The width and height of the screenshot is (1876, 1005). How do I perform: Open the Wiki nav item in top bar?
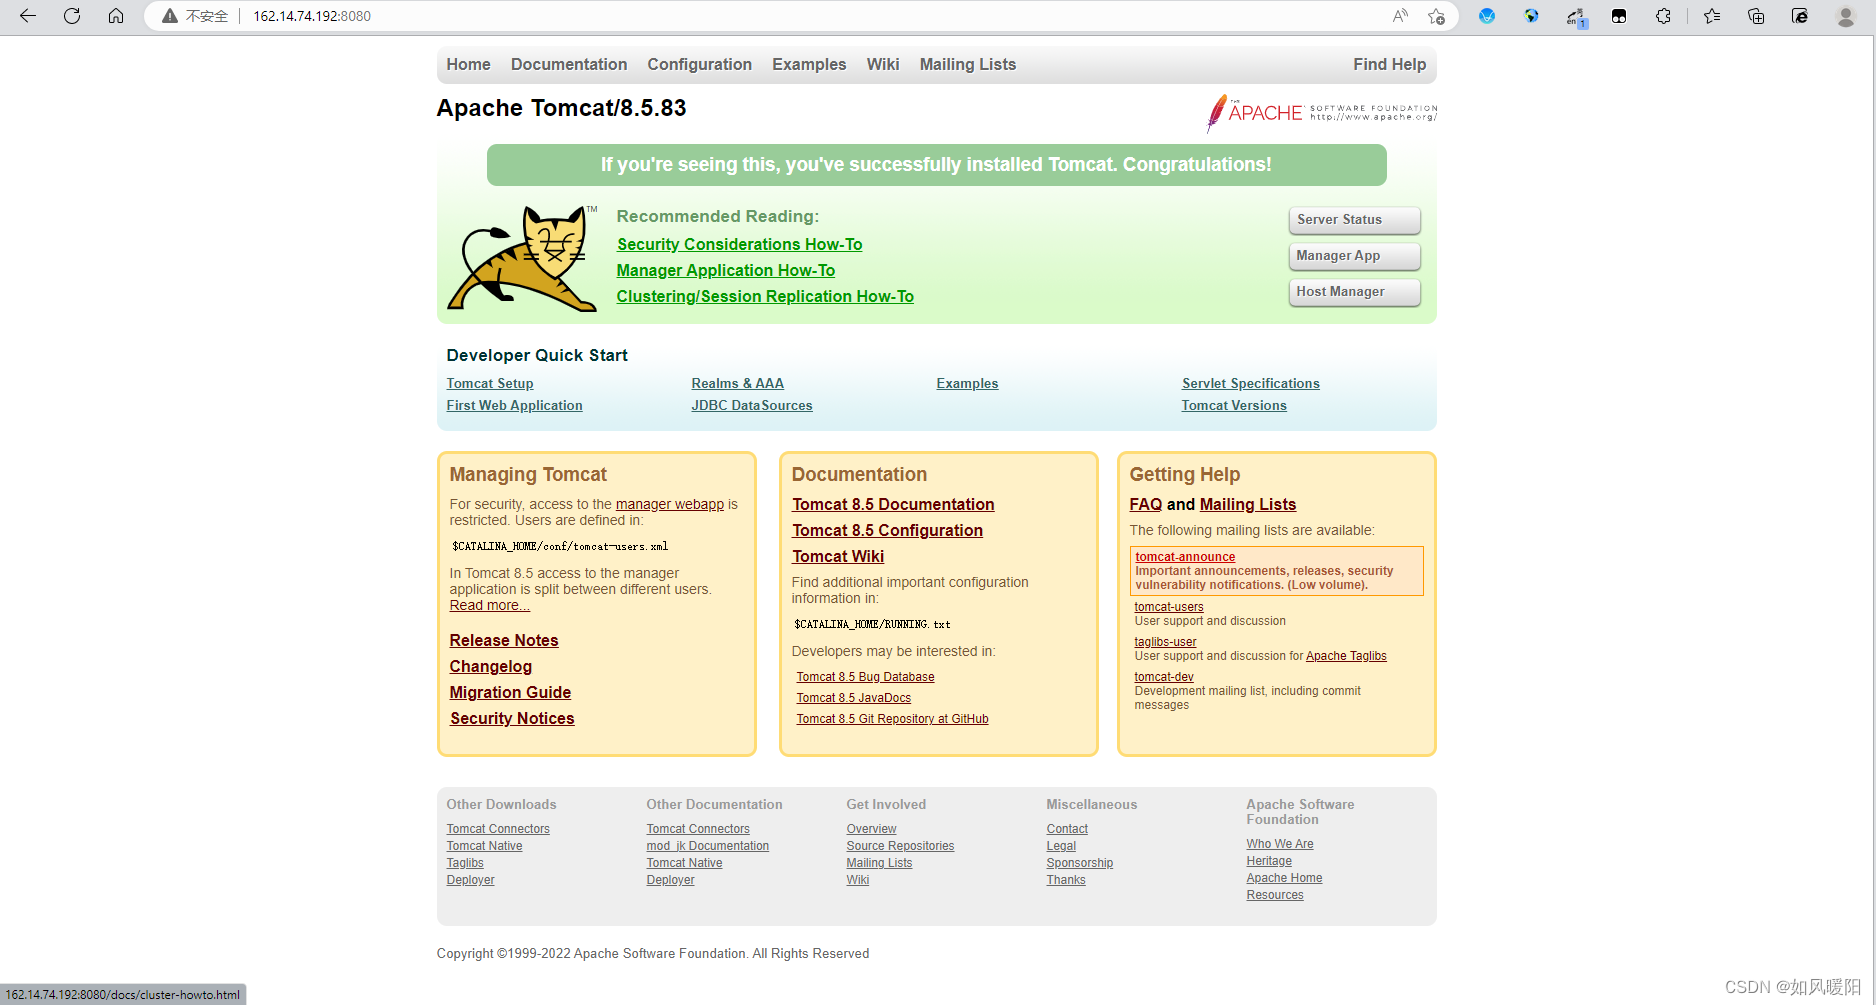(x=883, y=64)
